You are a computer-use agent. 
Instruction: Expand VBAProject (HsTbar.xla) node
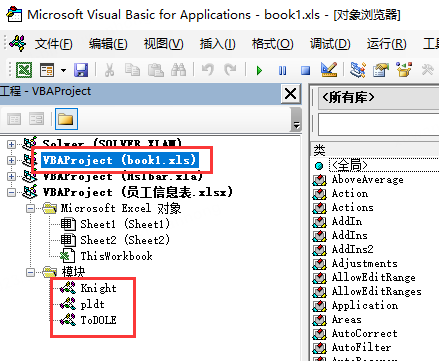(11, 176)
